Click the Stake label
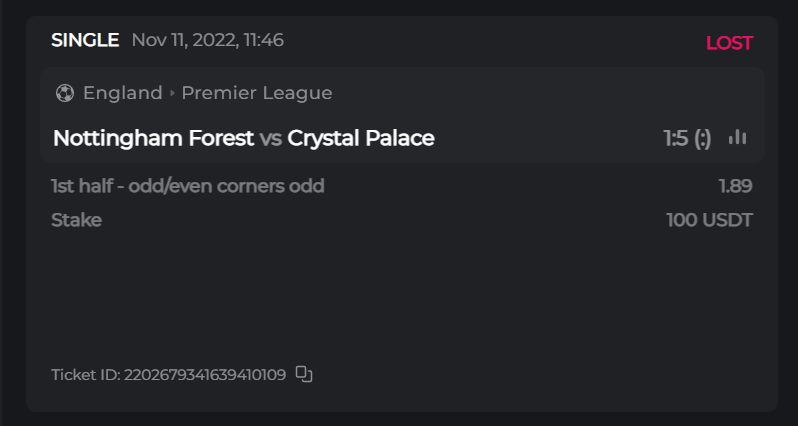Image resolution: width=798 pixels, height=426 pixels. point(76,220)
